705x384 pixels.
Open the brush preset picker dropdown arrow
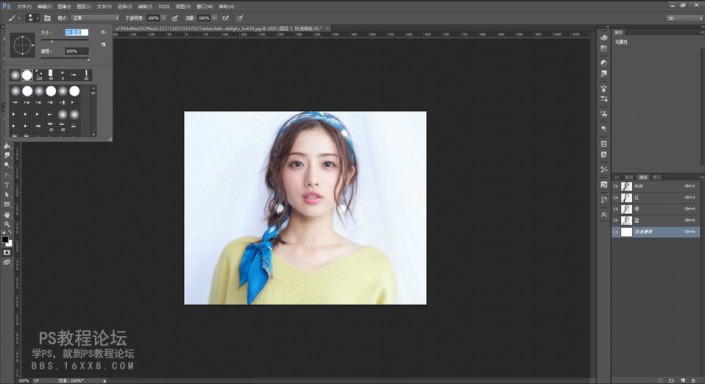37,18
